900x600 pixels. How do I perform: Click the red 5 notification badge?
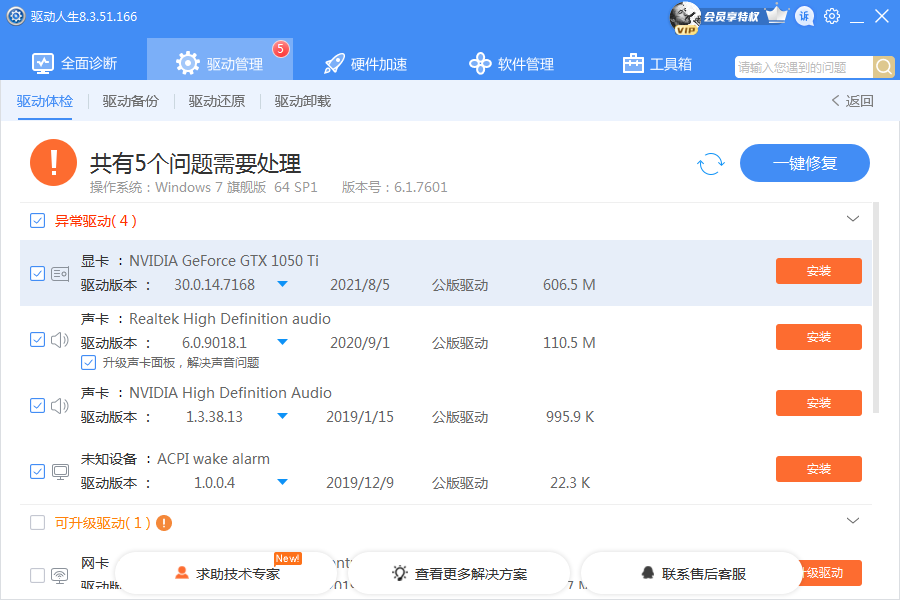click(x=281, y=49)
